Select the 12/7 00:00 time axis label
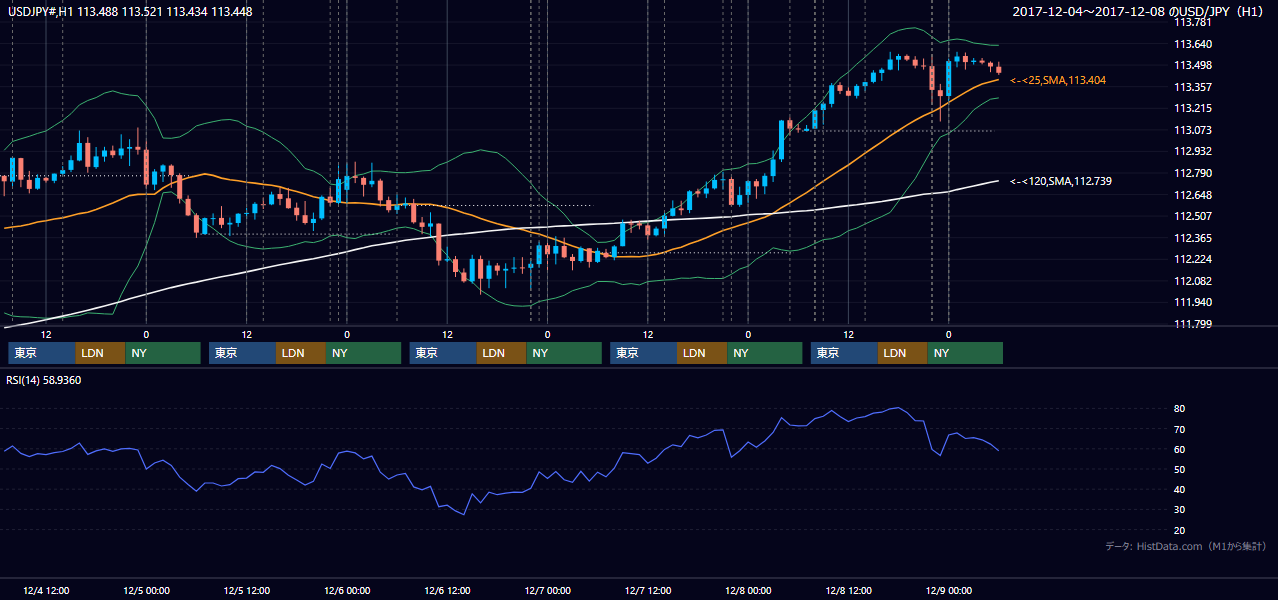This screenshot has width=1278, height=600. pos(547,590)
